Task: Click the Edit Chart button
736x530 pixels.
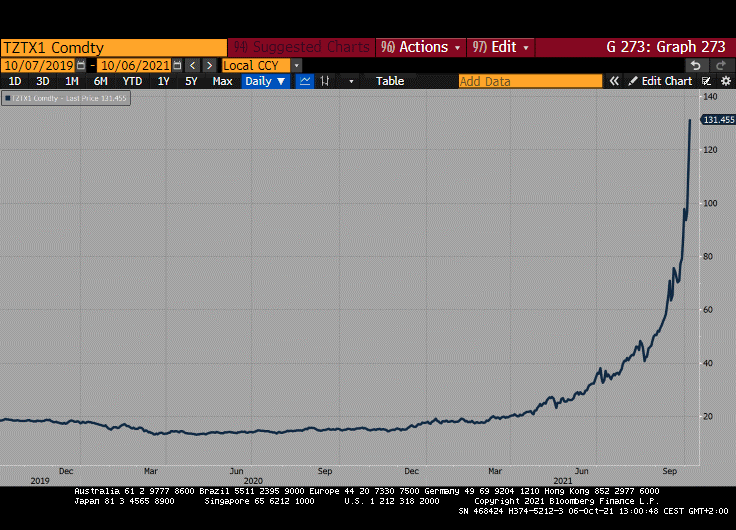Action: click(660, 81)
